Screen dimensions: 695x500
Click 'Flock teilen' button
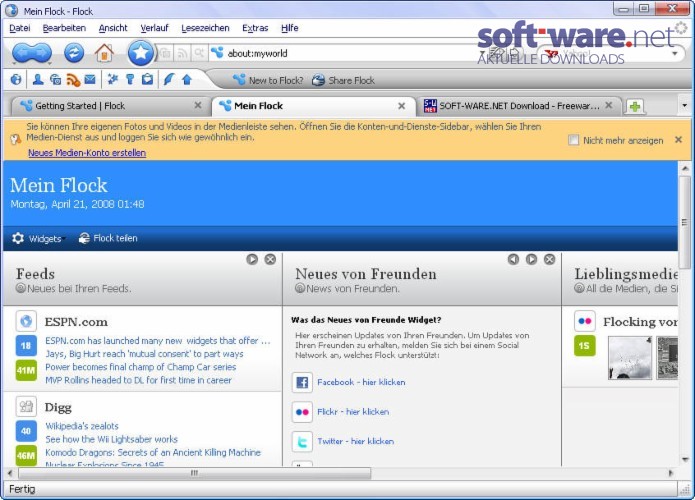108,238
